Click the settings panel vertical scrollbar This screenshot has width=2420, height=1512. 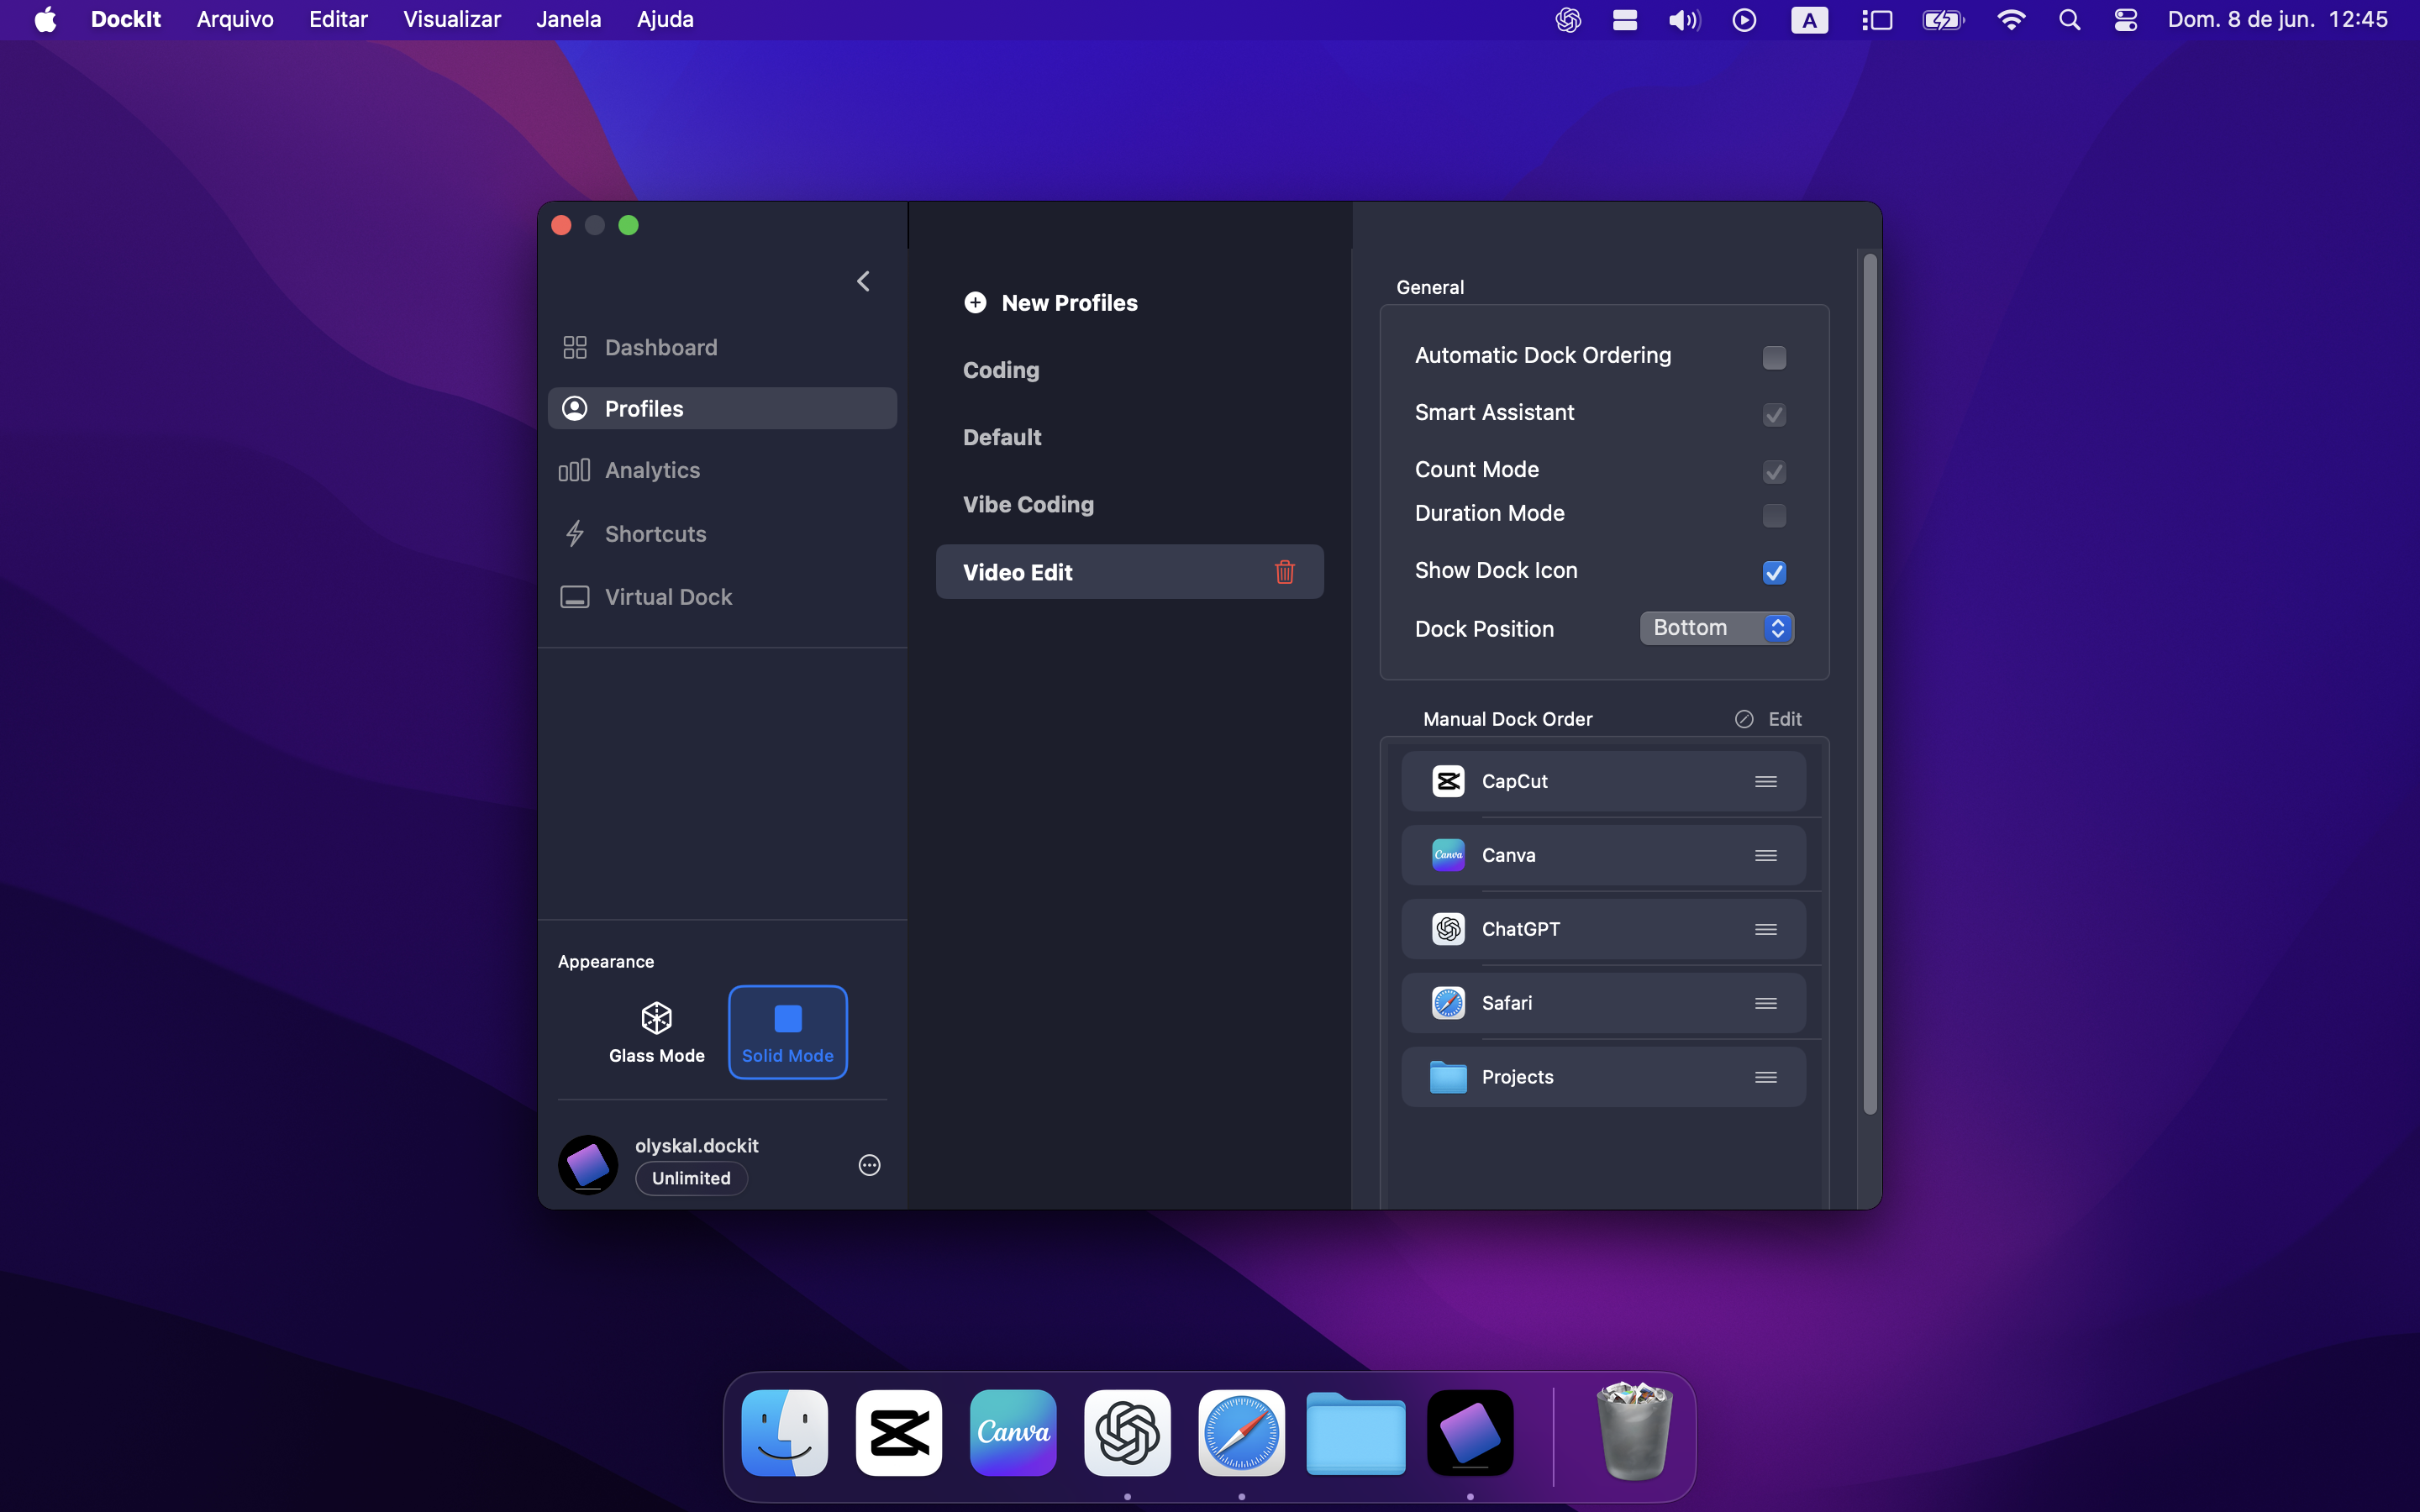coord(1869,684)
